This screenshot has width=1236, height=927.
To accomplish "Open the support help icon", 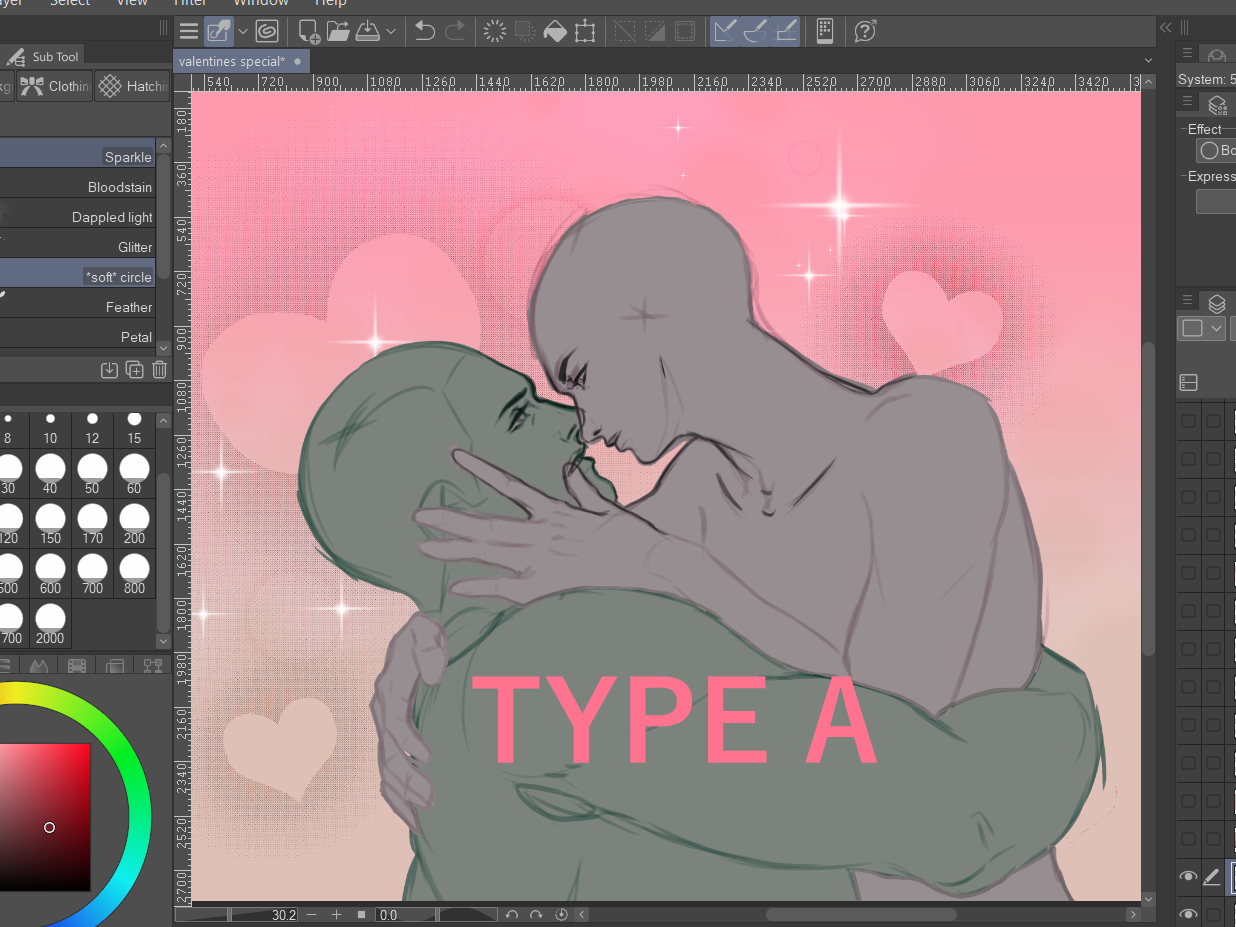I will pyautogui.click(x=865, y=32).
